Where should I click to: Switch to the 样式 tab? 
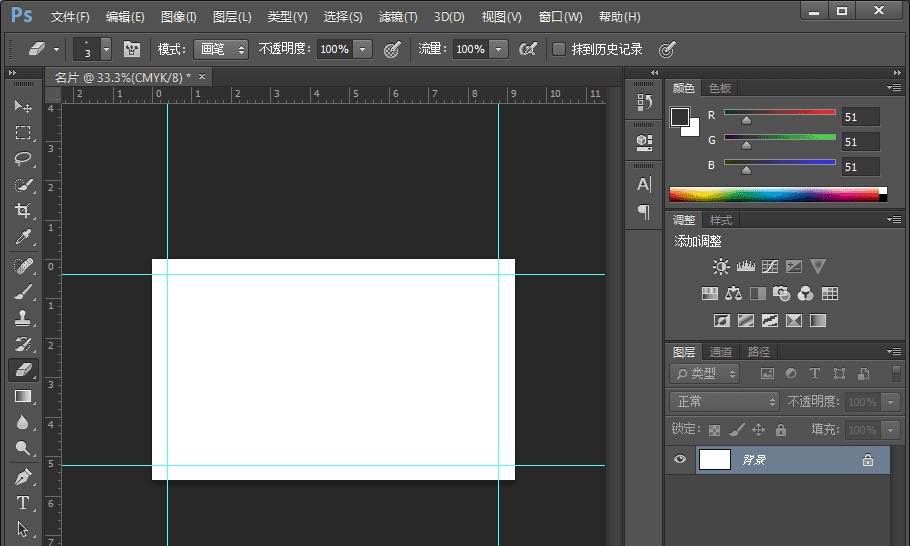pyautogui.click(x=720, y=220)
